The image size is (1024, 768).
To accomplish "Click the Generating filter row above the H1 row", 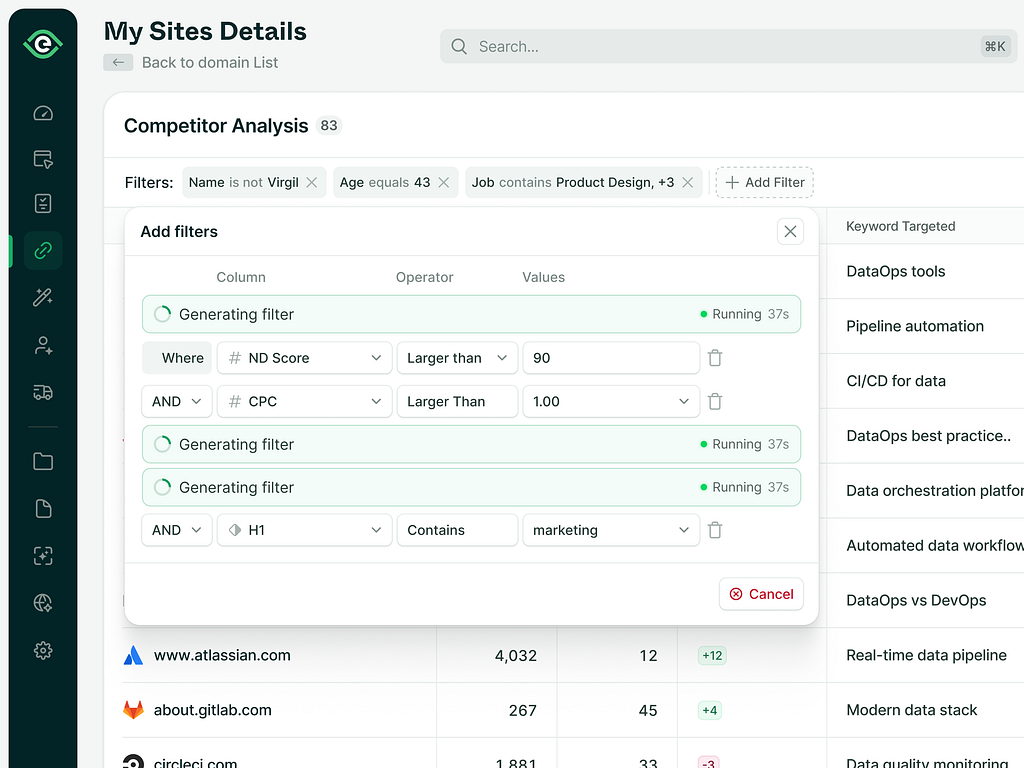I will (x=472, y=487).
